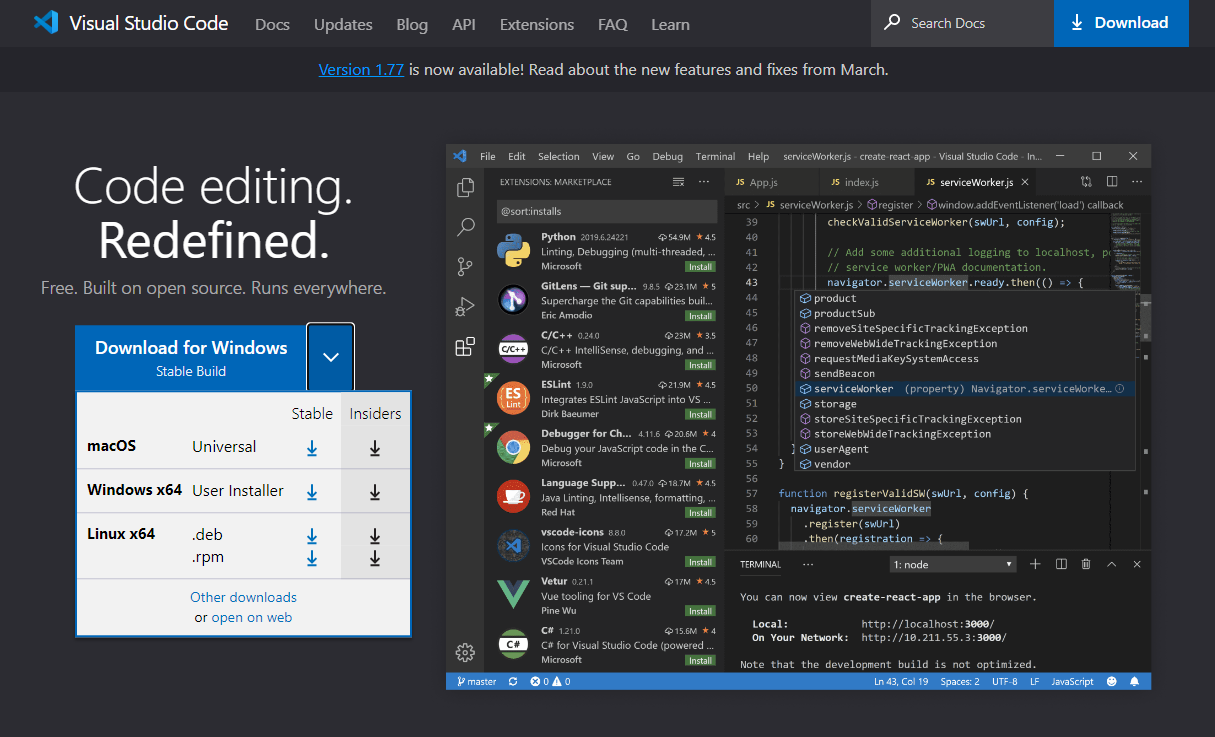This screenshot has width=1215, height=737.
Task: Open the API navigation item
Action: point(464,24)
